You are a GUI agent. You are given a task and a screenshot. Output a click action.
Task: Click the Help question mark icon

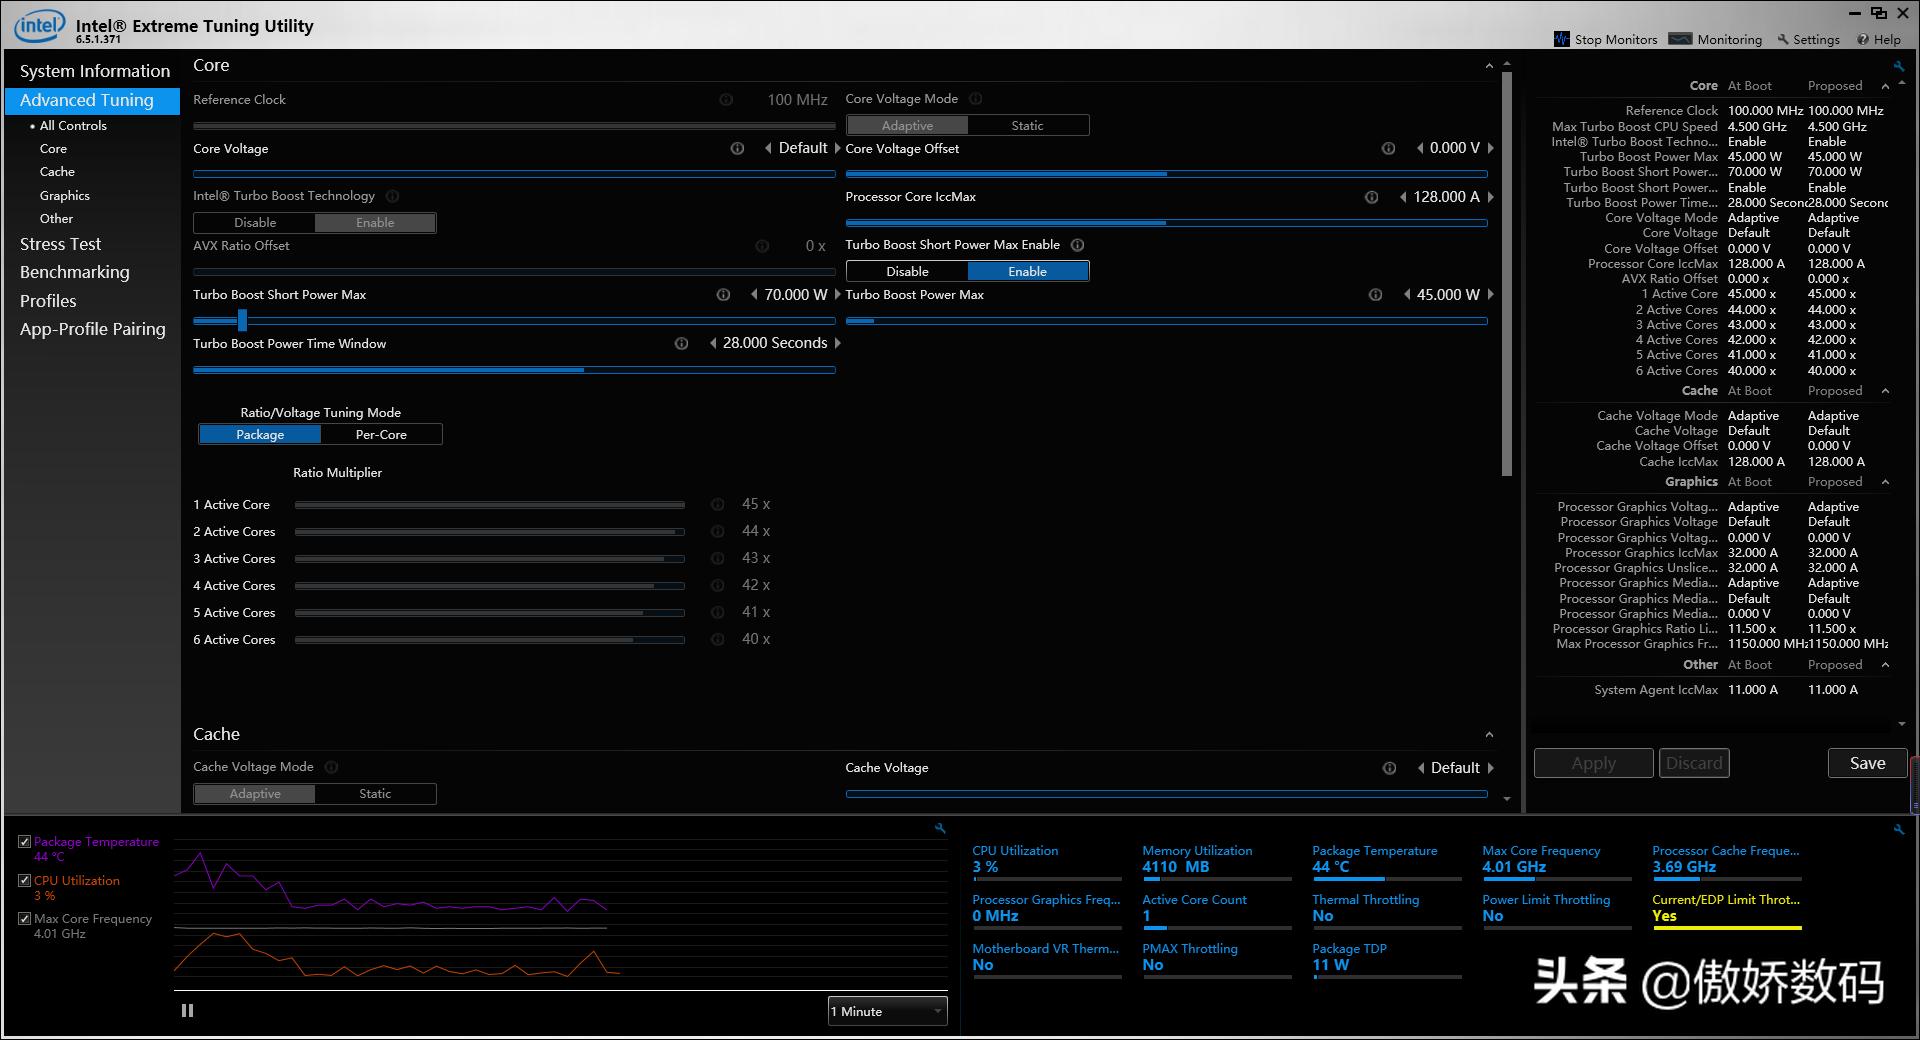tap(1863, 40)
